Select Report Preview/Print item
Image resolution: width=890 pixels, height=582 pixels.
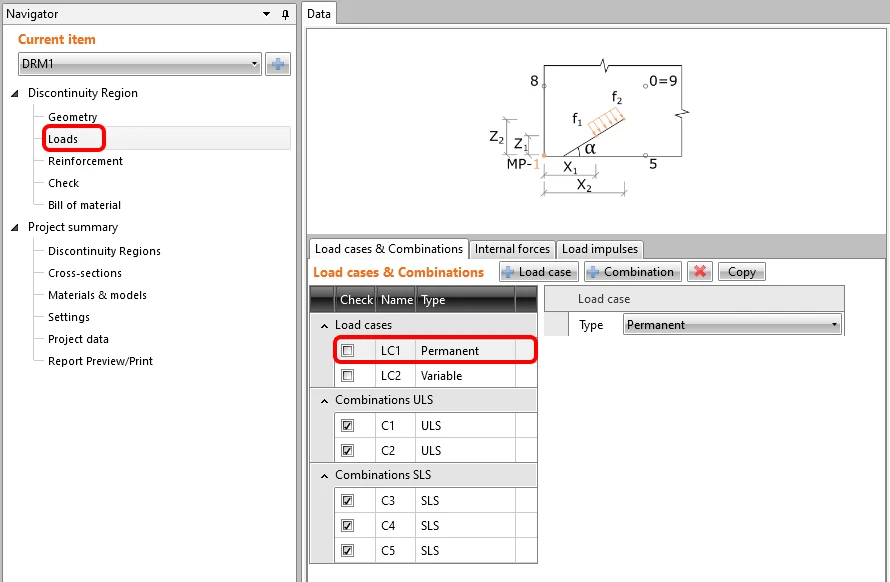coord(100,361)
